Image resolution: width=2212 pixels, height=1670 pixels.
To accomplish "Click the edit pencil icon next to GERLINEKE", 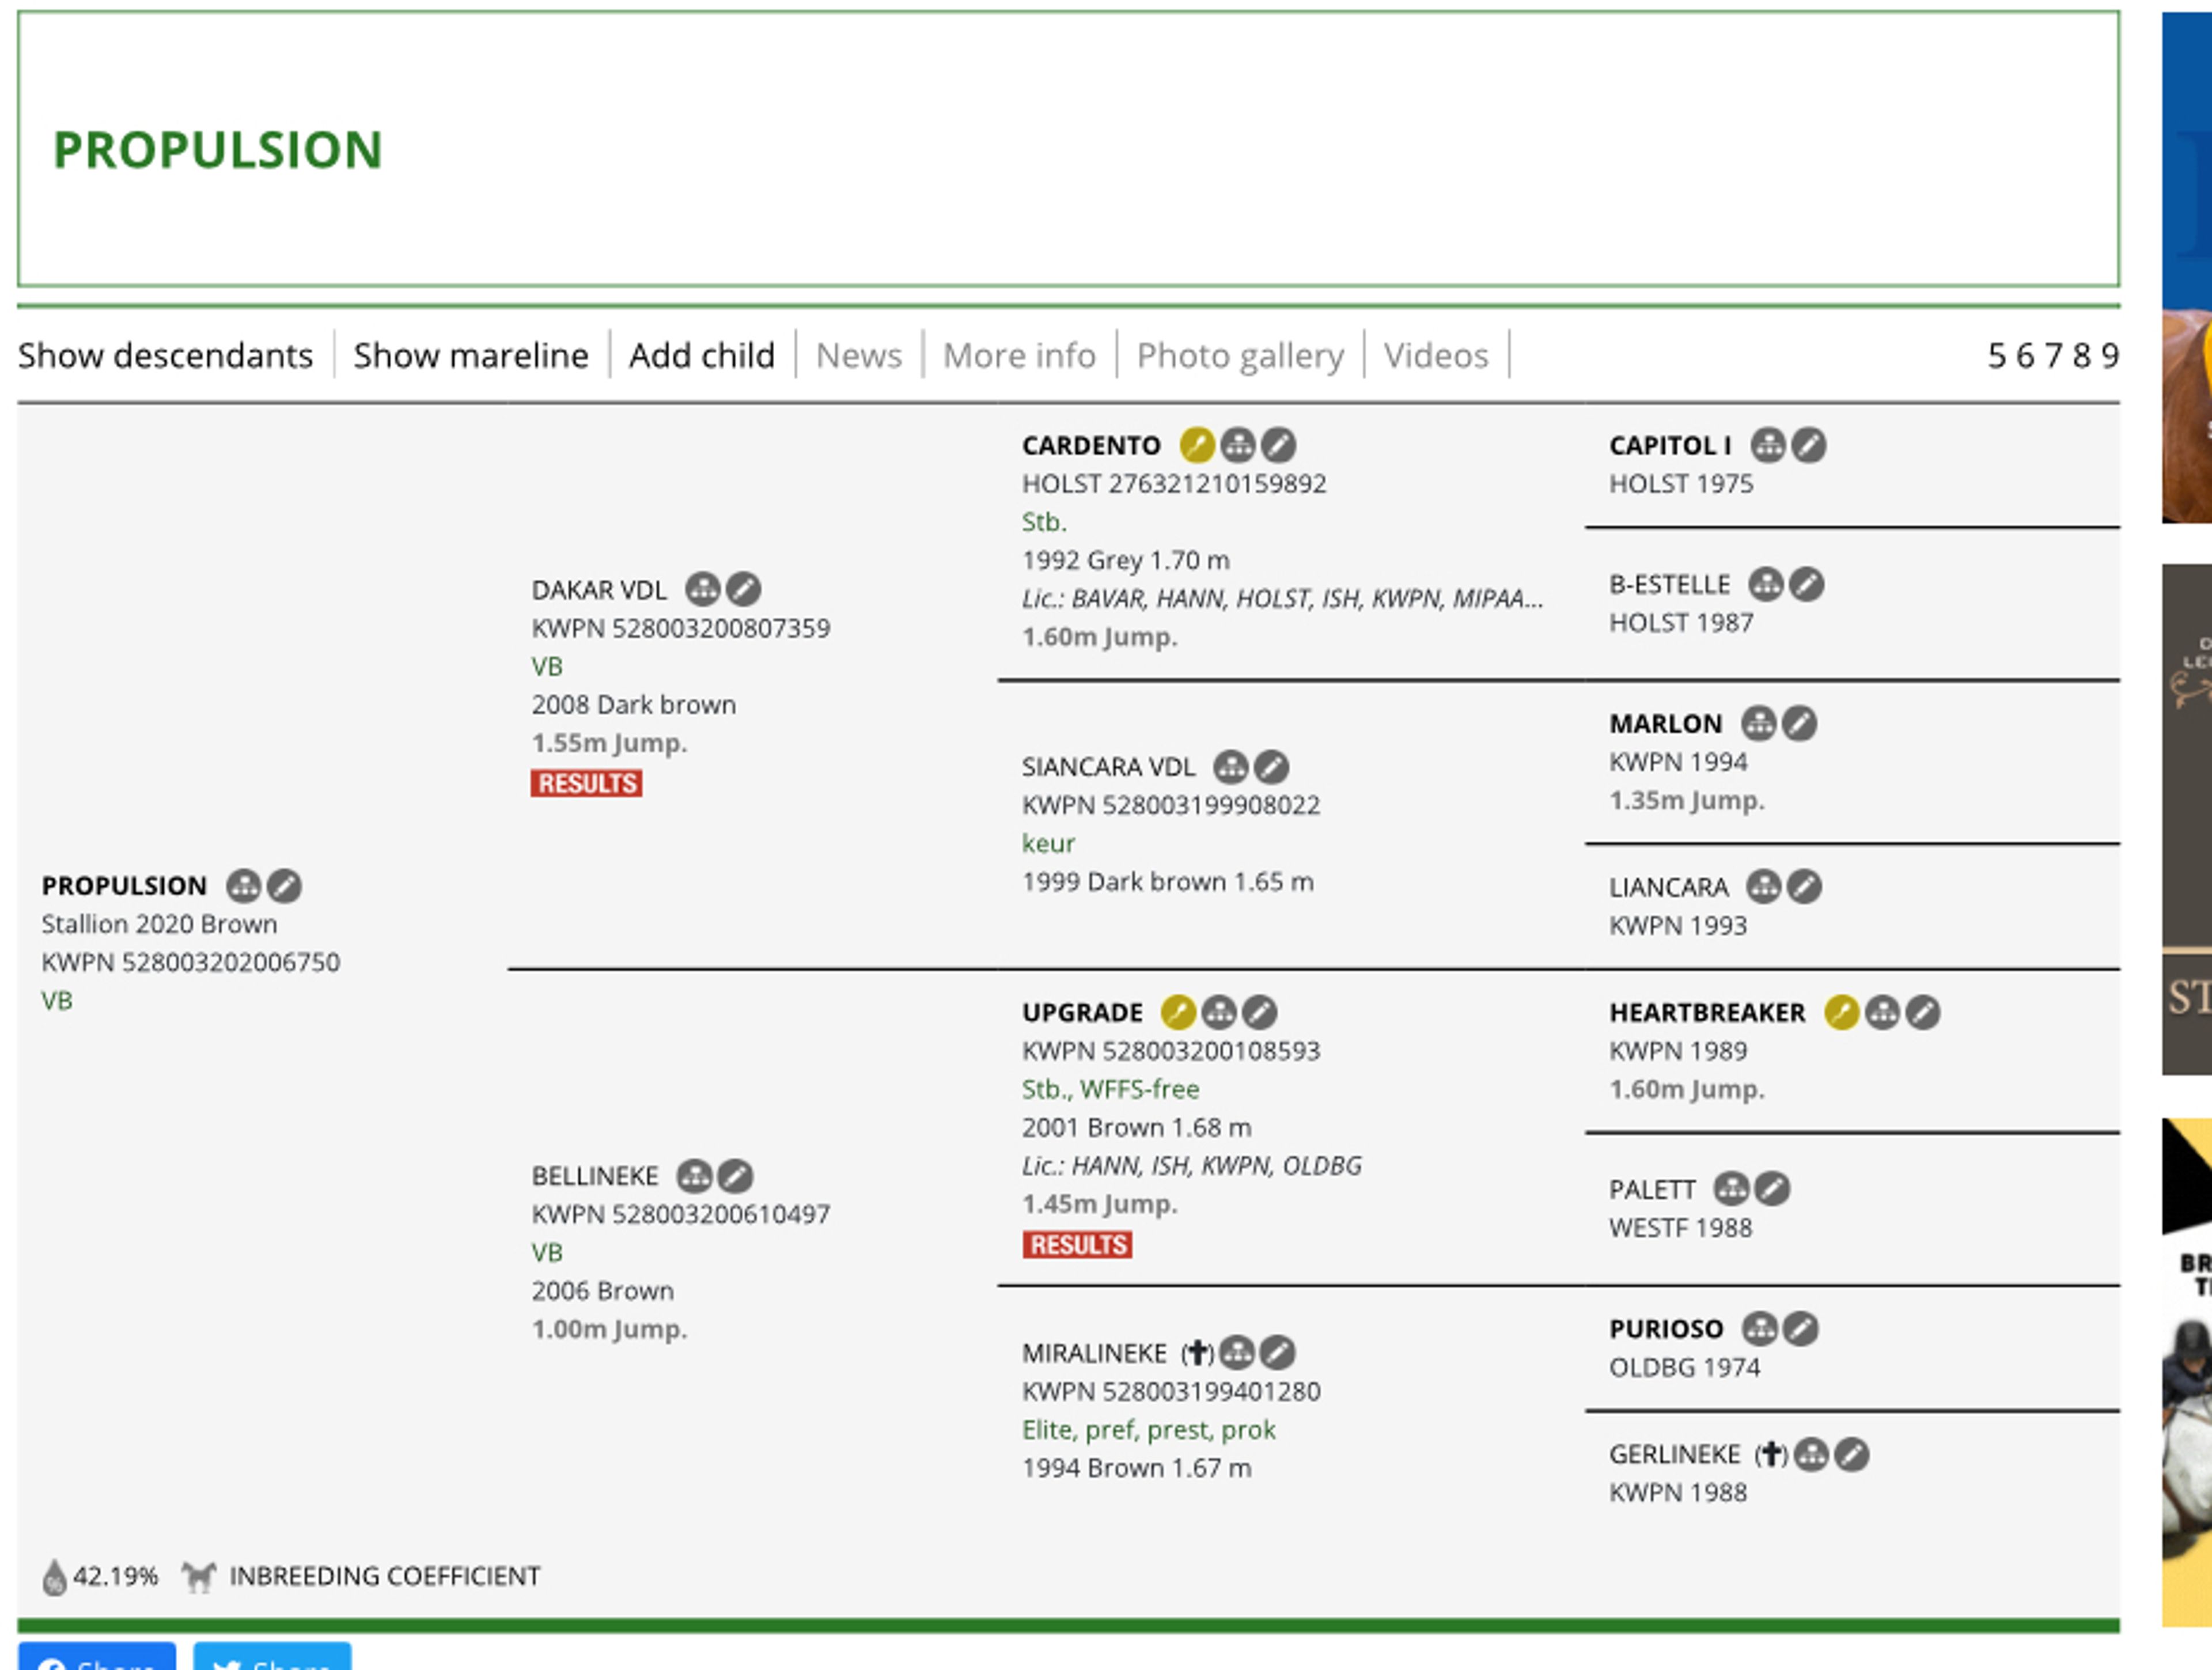I will pyautogui.click(x=1851, y=1455).
